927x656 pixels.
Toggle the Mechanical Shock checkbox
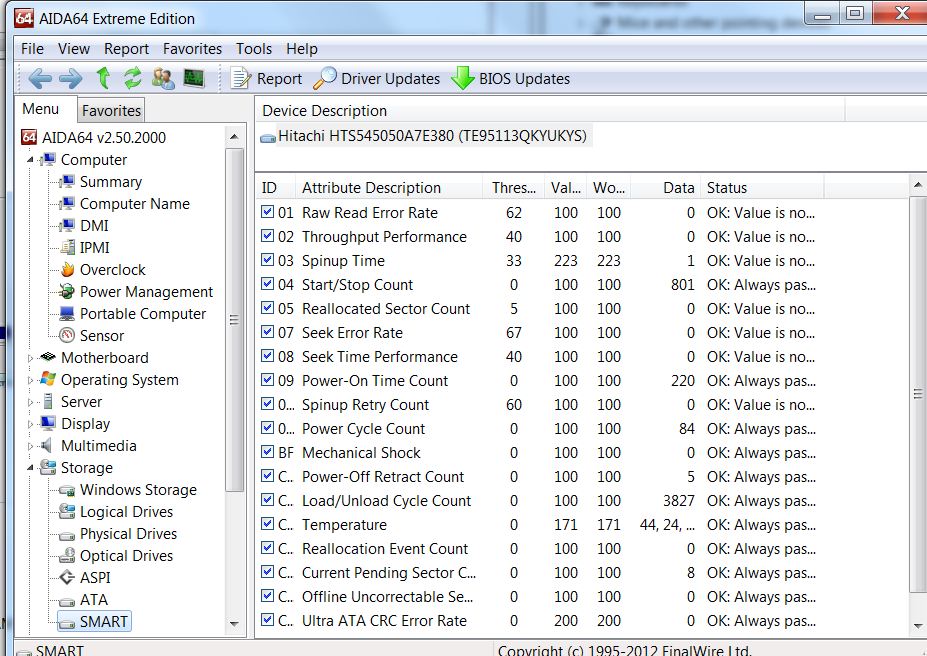coord(267,452)
